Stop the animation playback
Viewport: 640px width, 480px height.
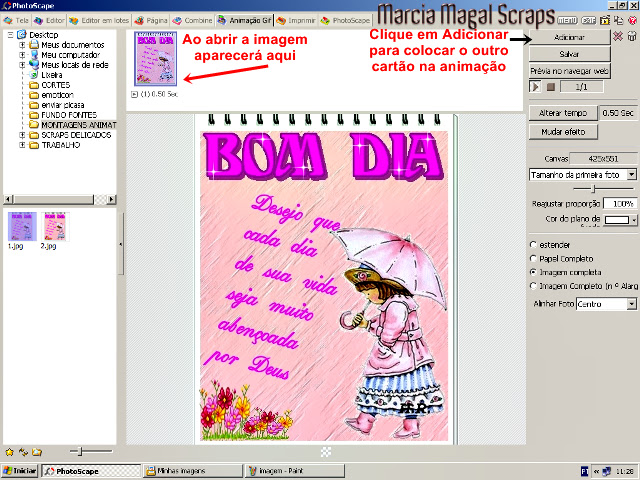[551, 87]
